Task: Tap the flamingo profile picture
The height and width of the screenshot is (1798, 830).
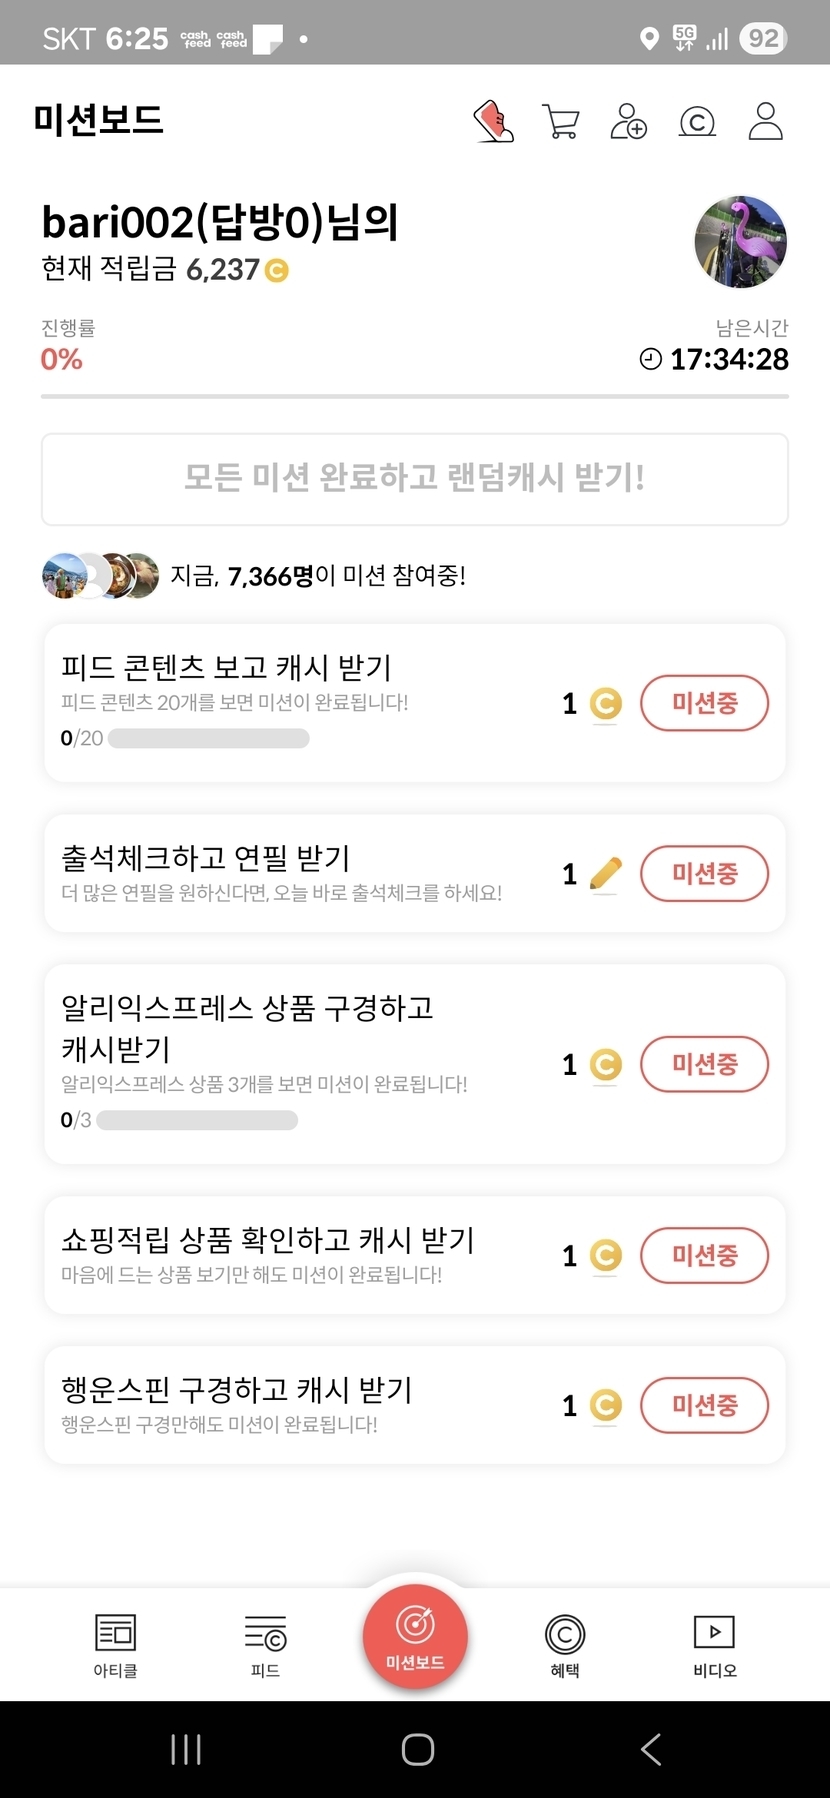Action: (x=740, y=242)
